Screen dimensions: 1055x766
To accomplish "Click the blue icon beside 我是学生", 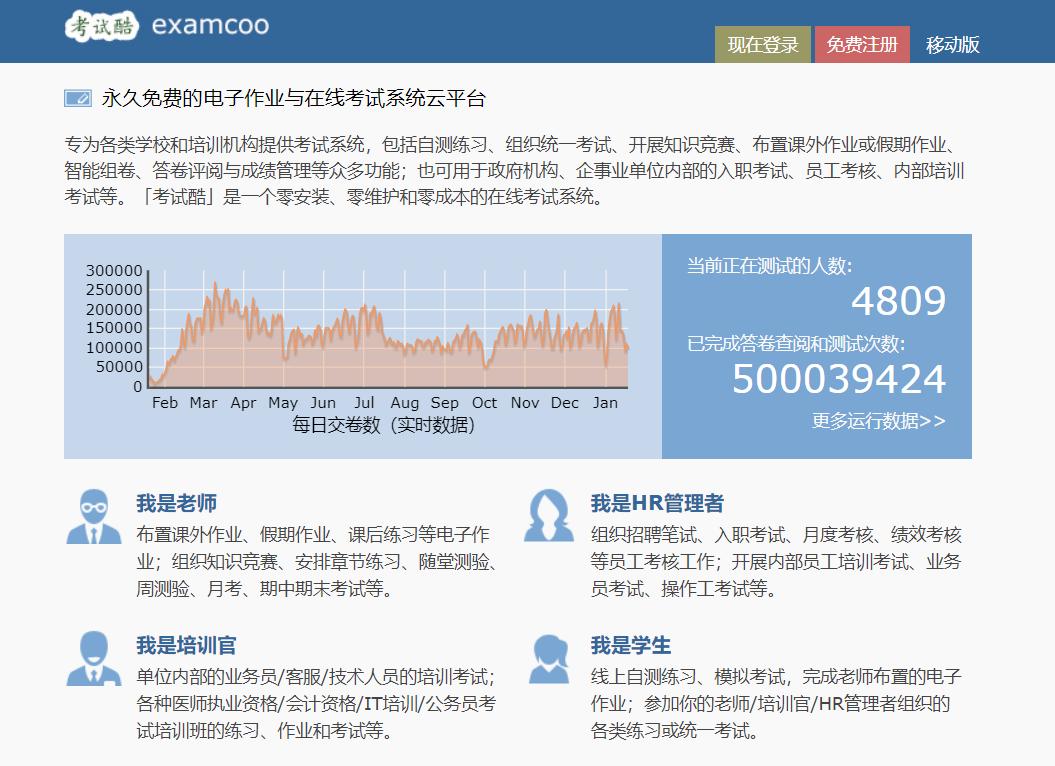I will pos(549,658).
